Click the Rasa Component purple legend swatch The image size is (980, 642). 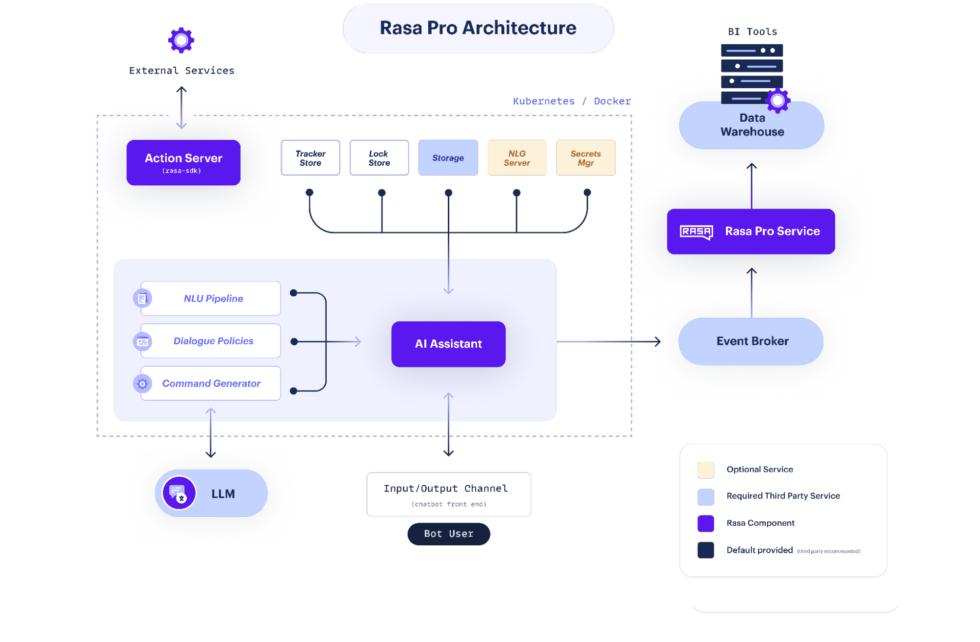706,523
